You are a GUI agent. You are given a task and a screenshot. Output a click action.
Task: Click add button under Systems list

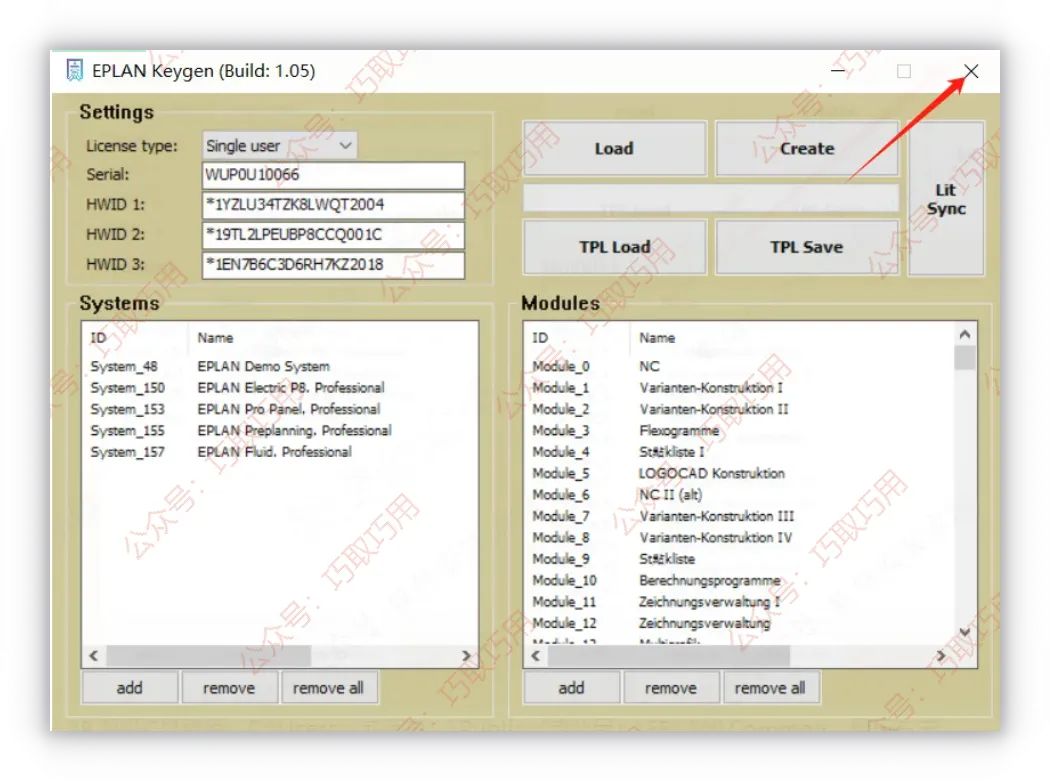[x=129, y=688]
